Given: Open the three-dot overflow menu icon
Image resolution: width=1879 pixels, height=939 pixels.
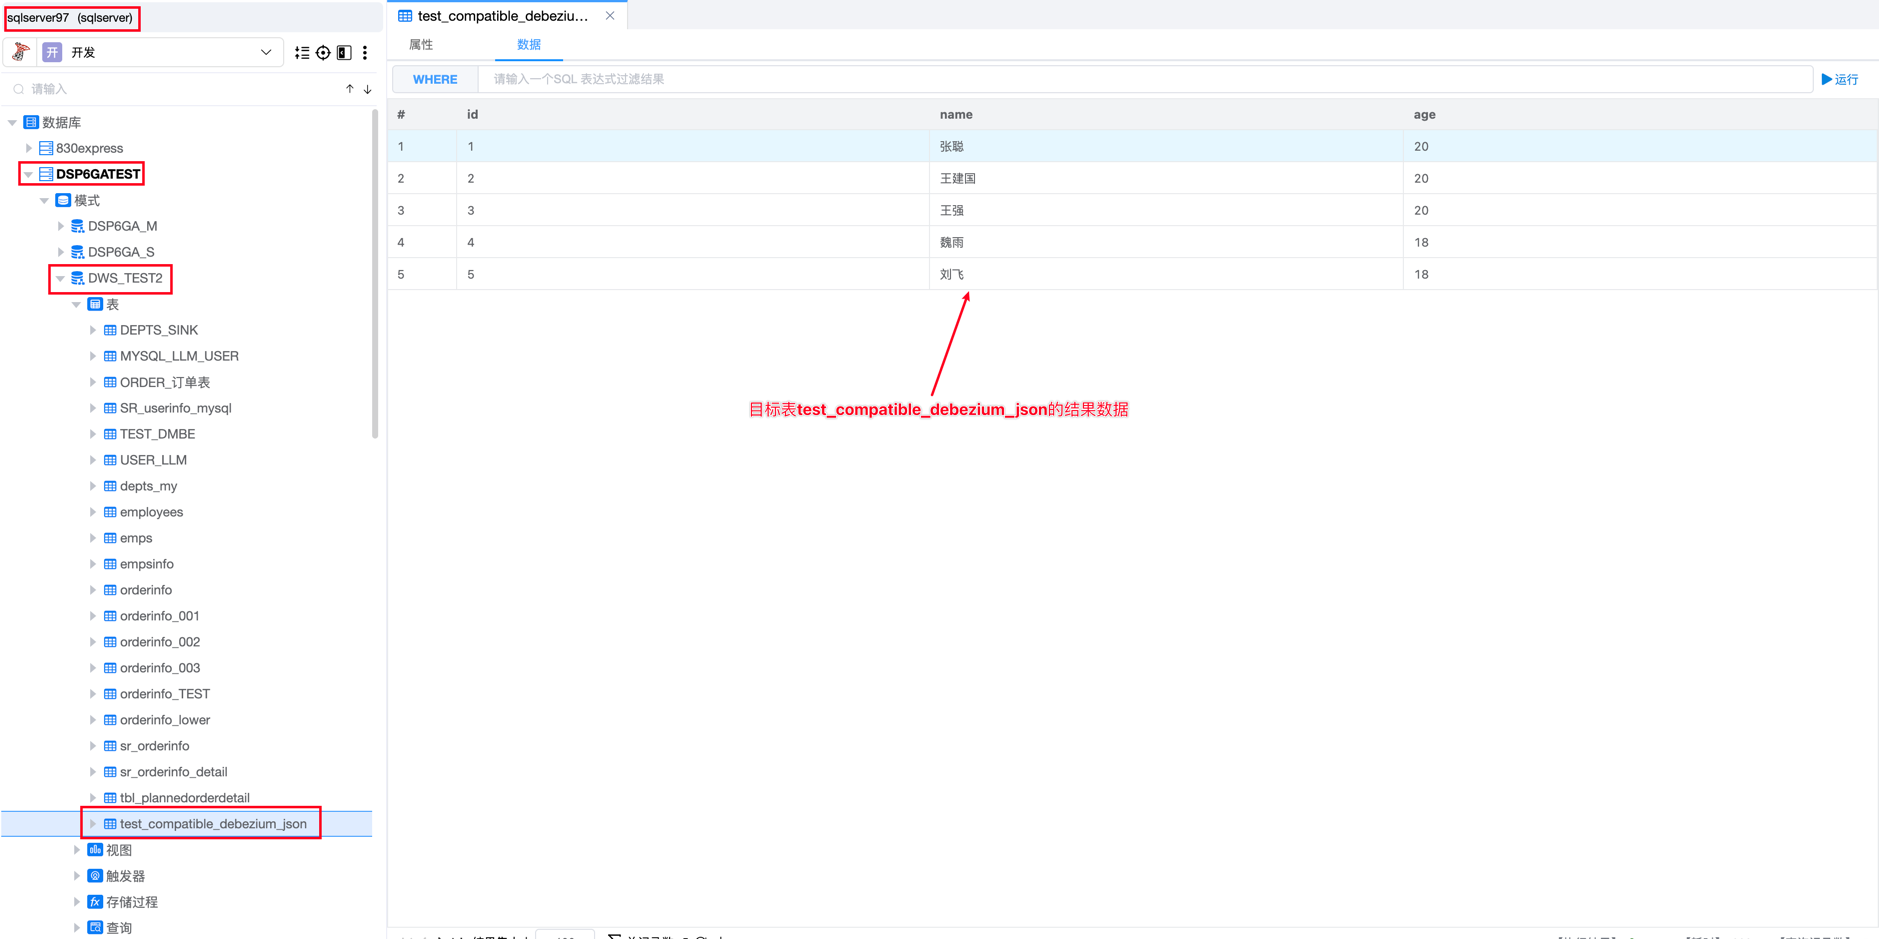Looking at the screenshot, I should 364,52.
